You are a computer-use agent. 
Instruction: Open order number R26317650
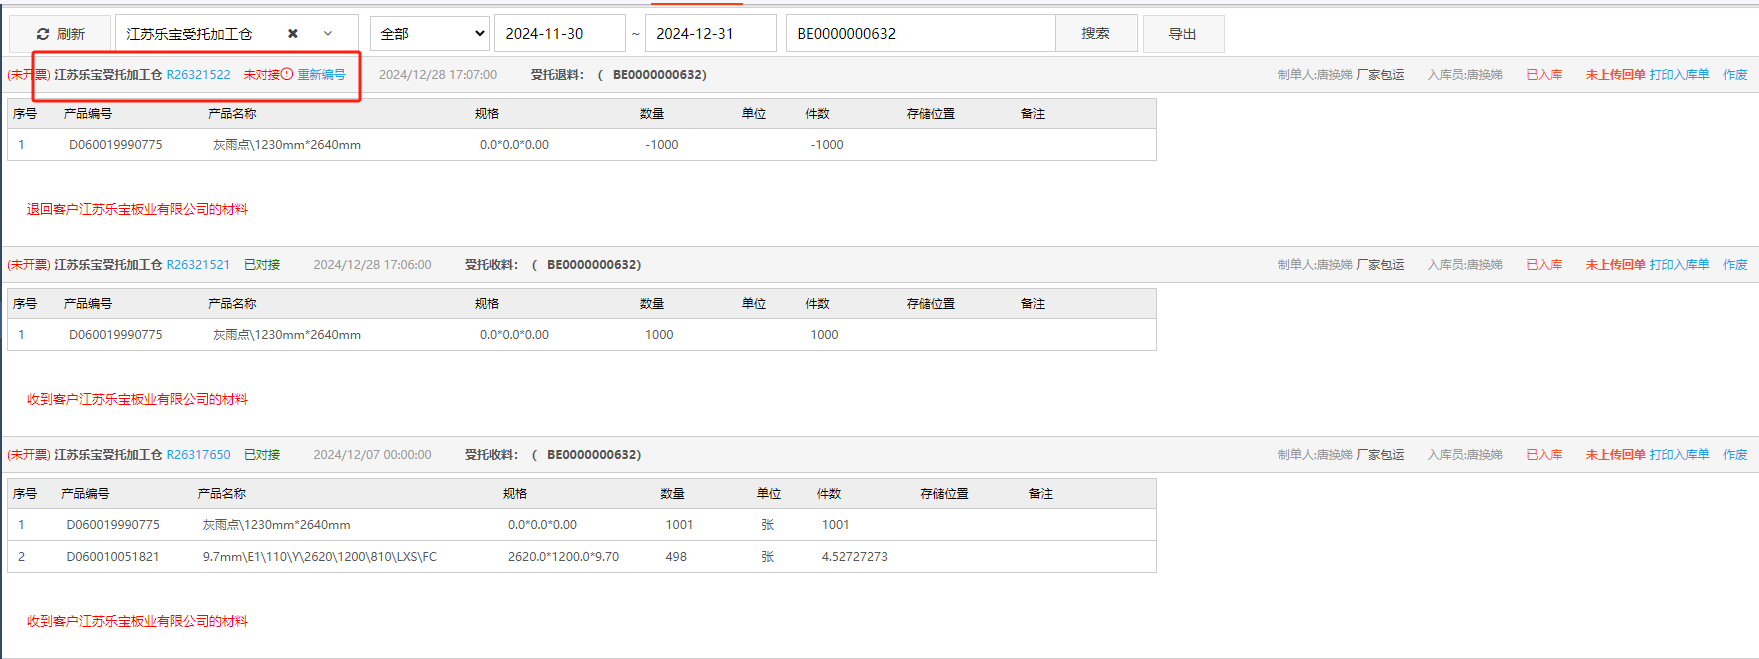(198, 455)
